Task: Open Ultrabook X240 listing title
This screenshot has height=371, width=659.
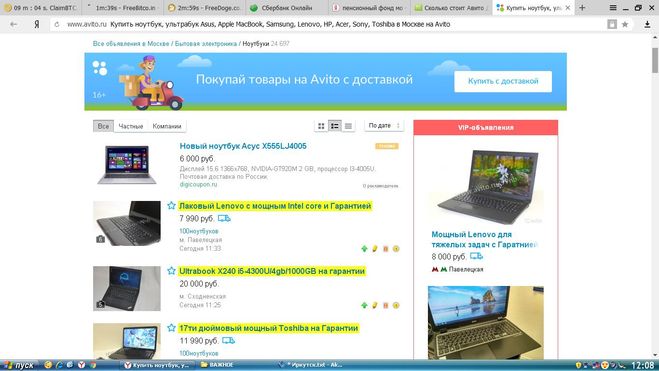Action: coord(272,271)
